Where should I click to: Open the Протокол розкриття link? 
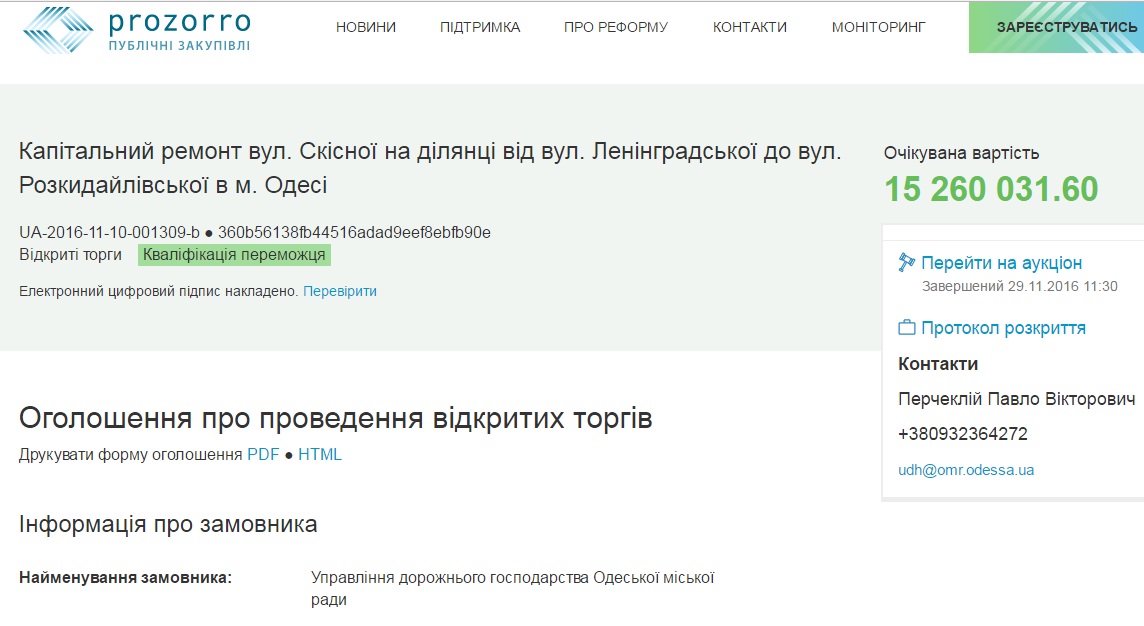[x=1003, y=328]
